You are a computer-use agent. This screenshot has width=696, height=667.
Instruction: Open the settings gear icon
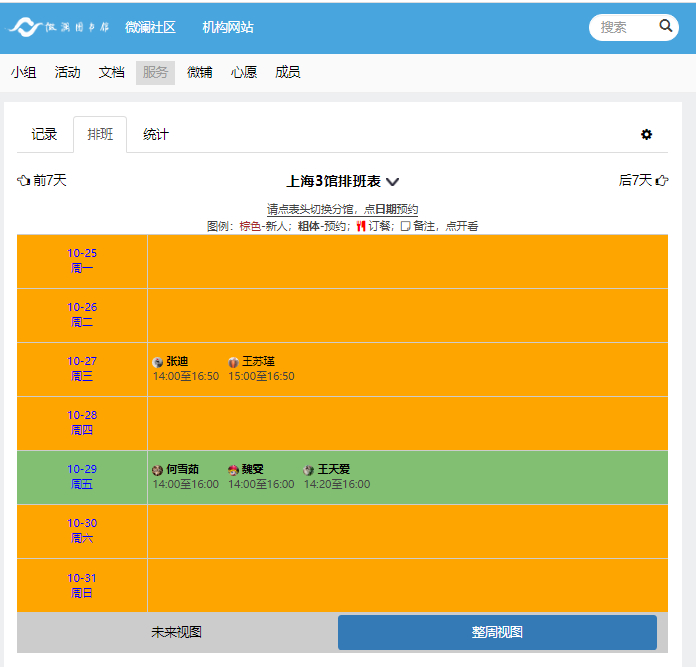pyautogui.click(x=646, y=135)
